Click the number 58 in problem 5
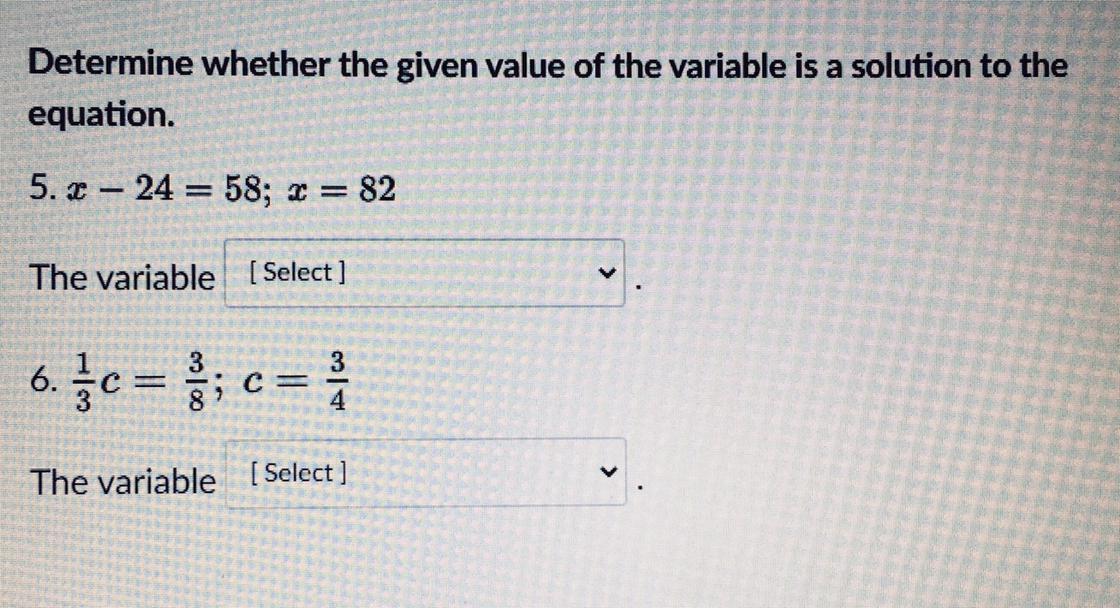 click(x=242, y=190)
